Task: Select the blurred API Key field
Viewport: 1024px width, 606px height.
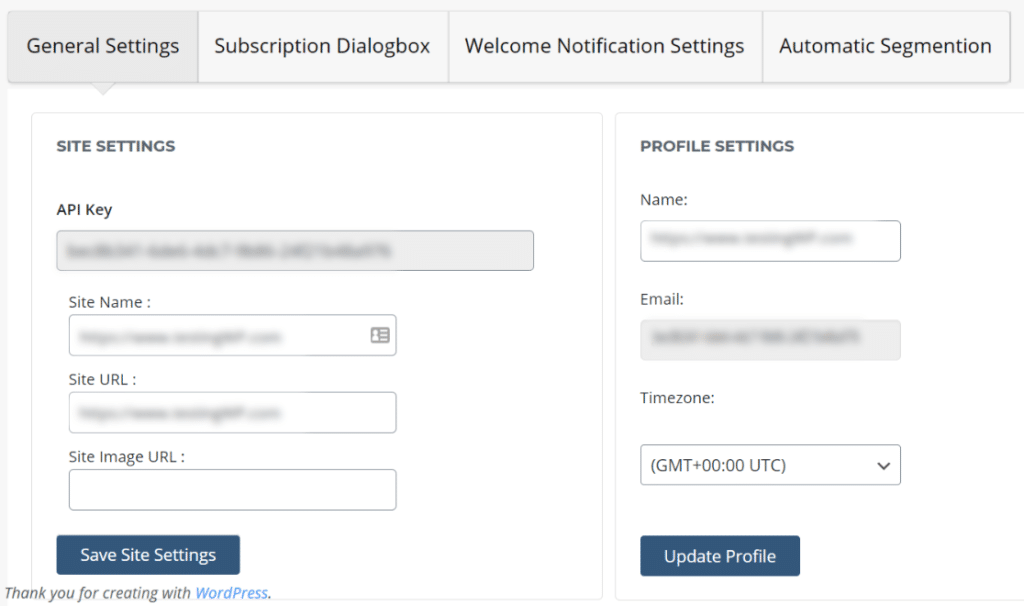Action: point(295,250)
